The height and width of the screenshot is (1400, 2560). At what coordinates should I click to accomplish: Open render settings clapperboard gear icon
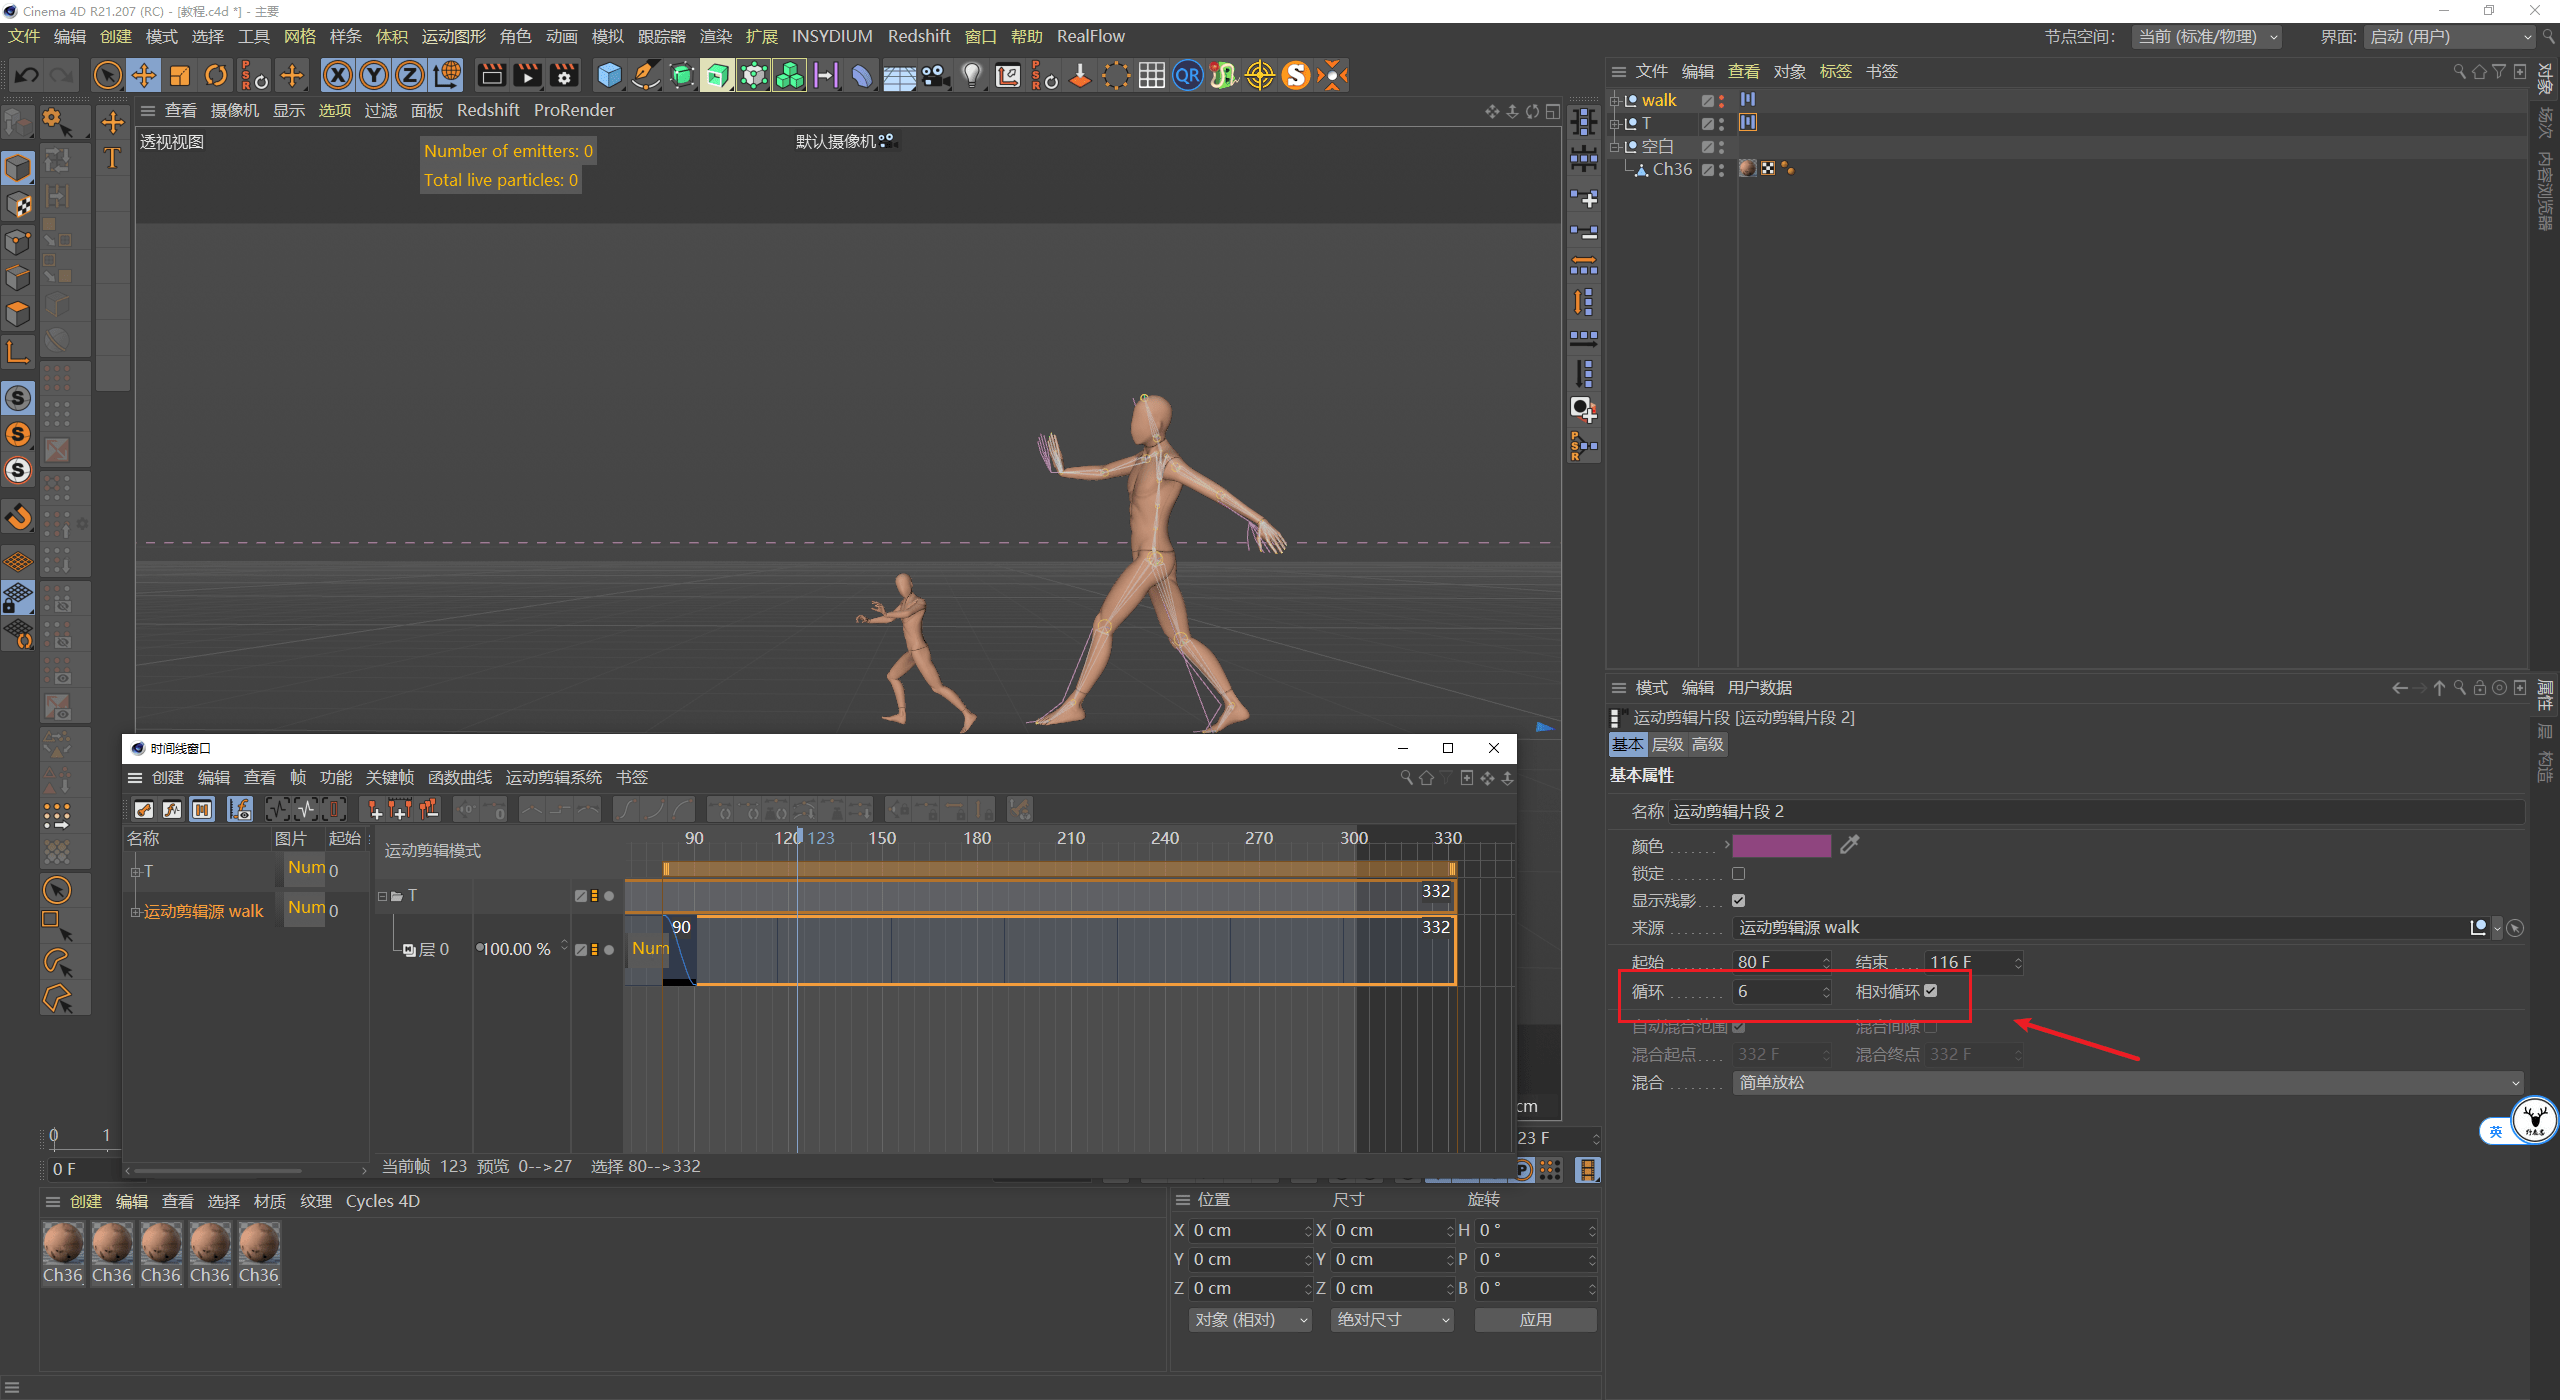pos(564,75)
